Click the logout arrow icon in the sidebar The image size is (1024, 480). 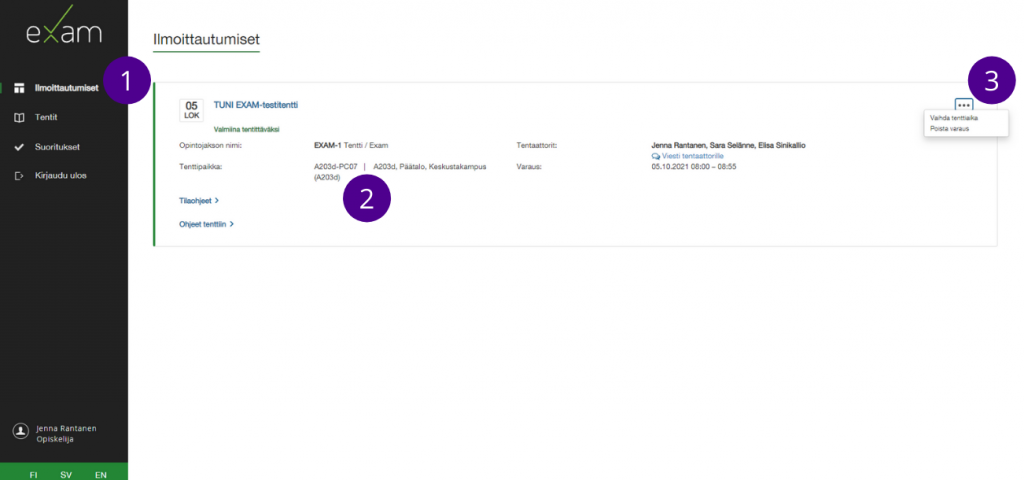point(20,176)
